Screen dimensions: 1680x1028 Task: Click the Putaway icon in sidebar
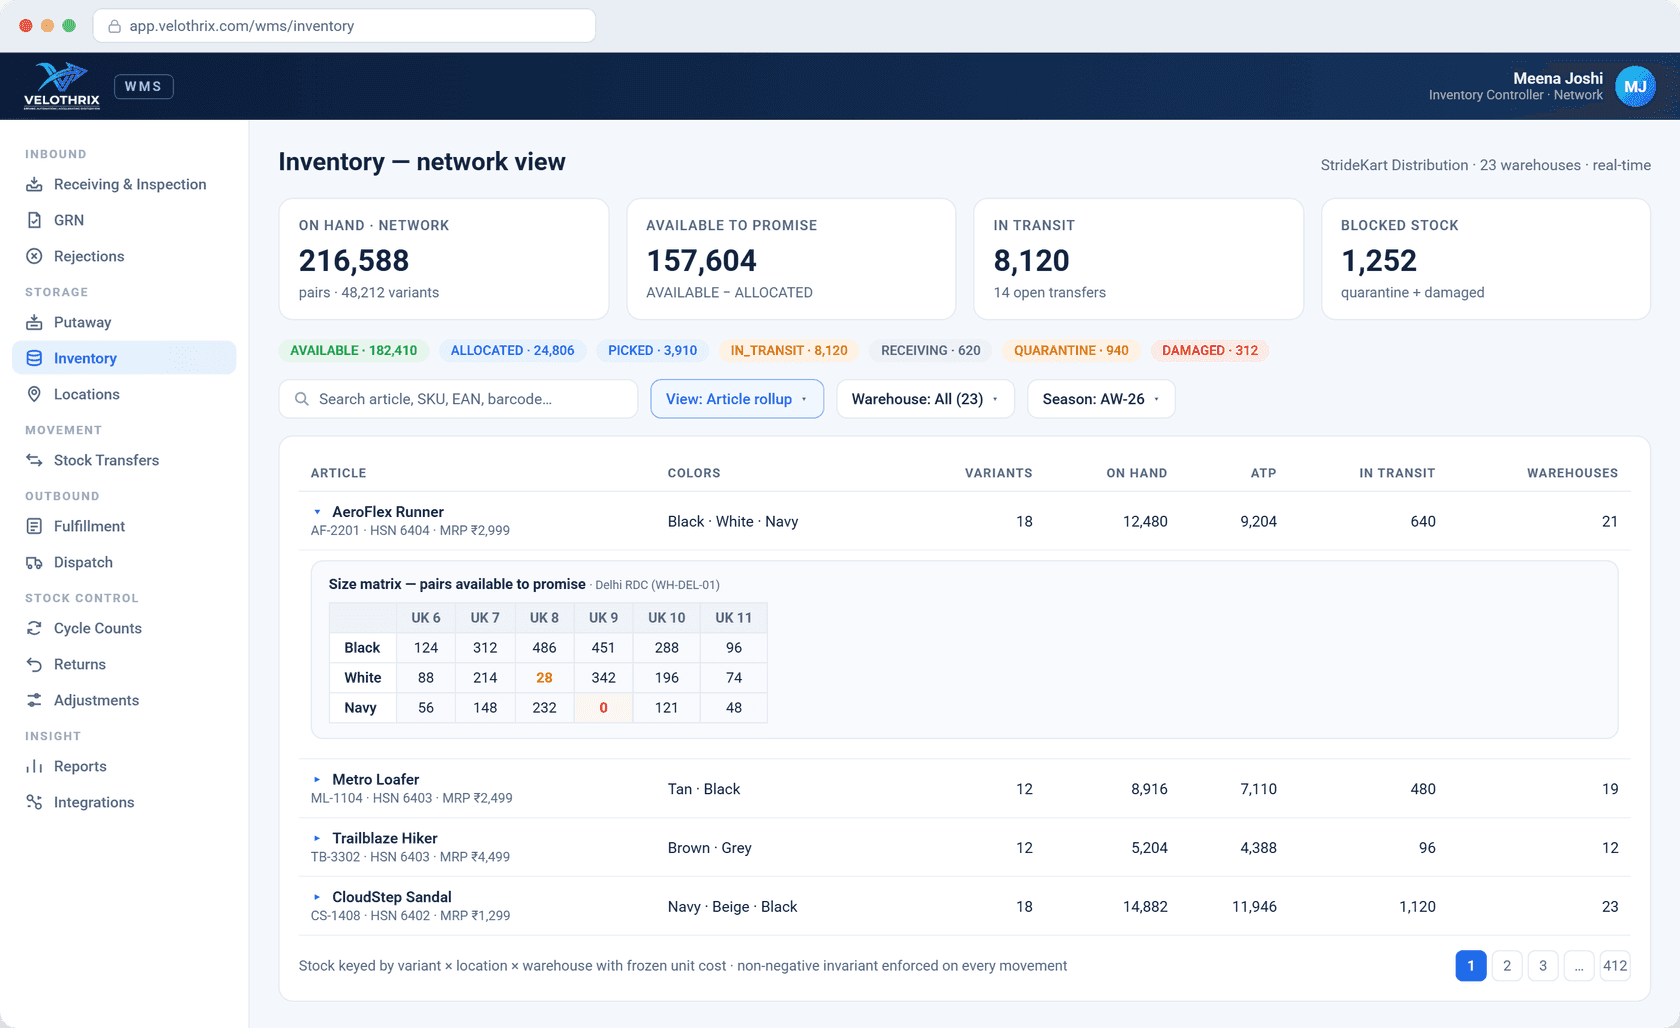coord(34,322)
